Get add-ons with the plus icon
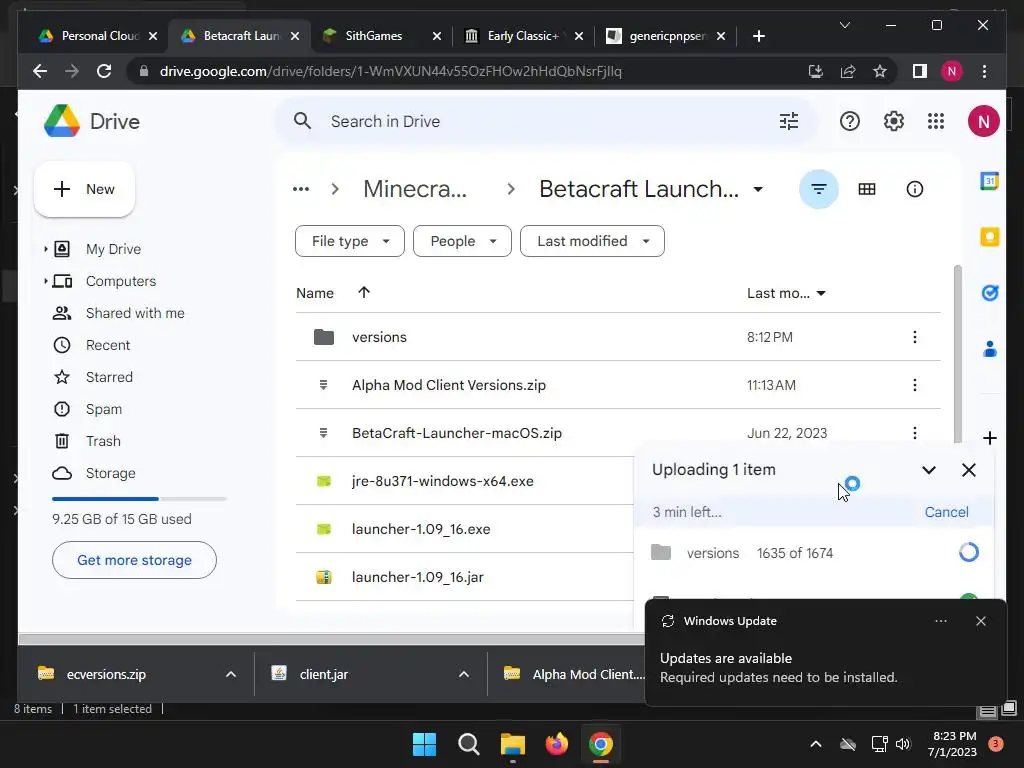This screenshot has width=1024, height=768. pos(989,438)
